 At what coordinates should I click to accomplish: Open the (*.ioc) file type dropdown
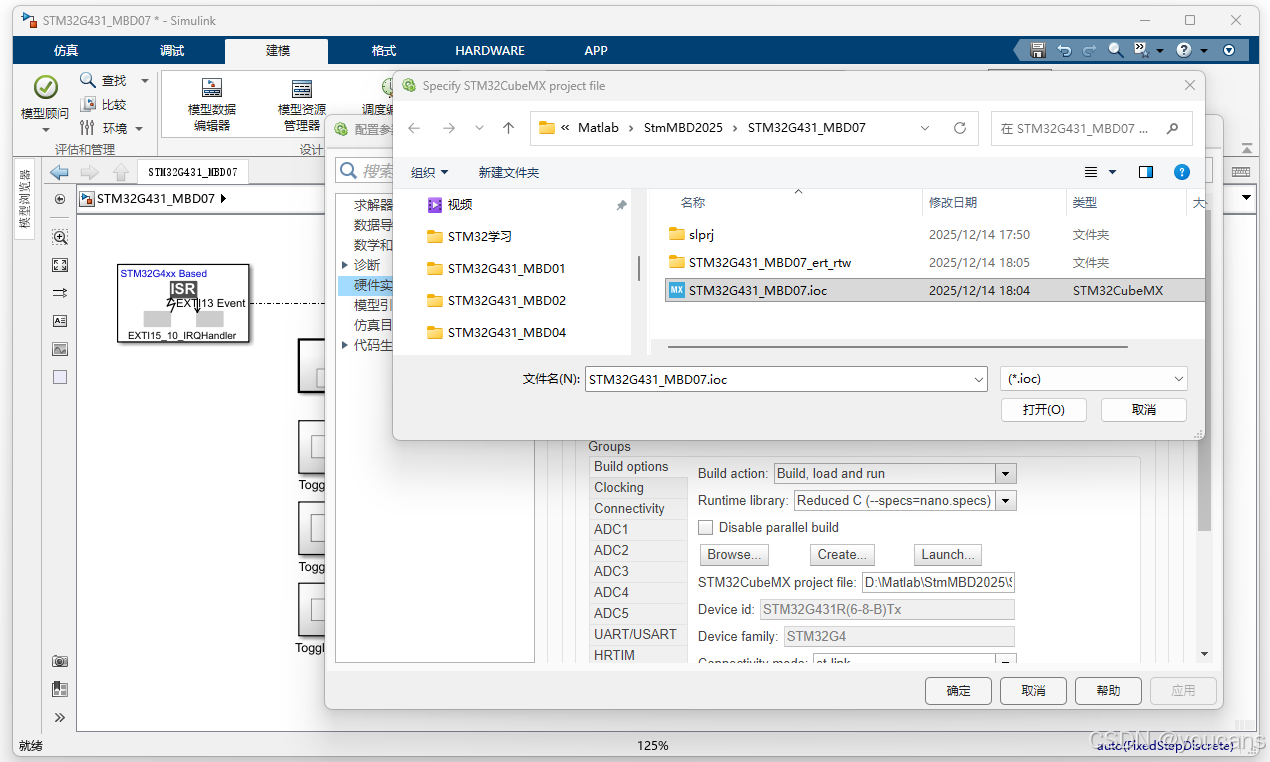(1093, 379)
